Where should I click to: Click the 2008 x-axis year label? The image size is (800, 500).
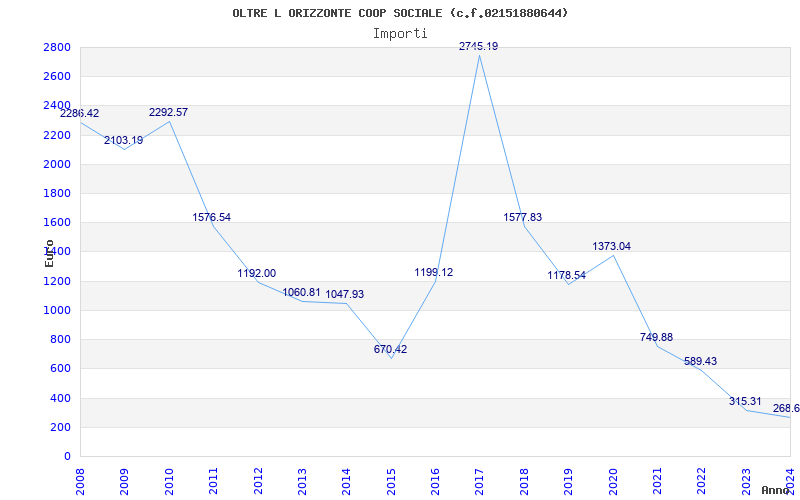pyautogui.click(x=80, y=481)
